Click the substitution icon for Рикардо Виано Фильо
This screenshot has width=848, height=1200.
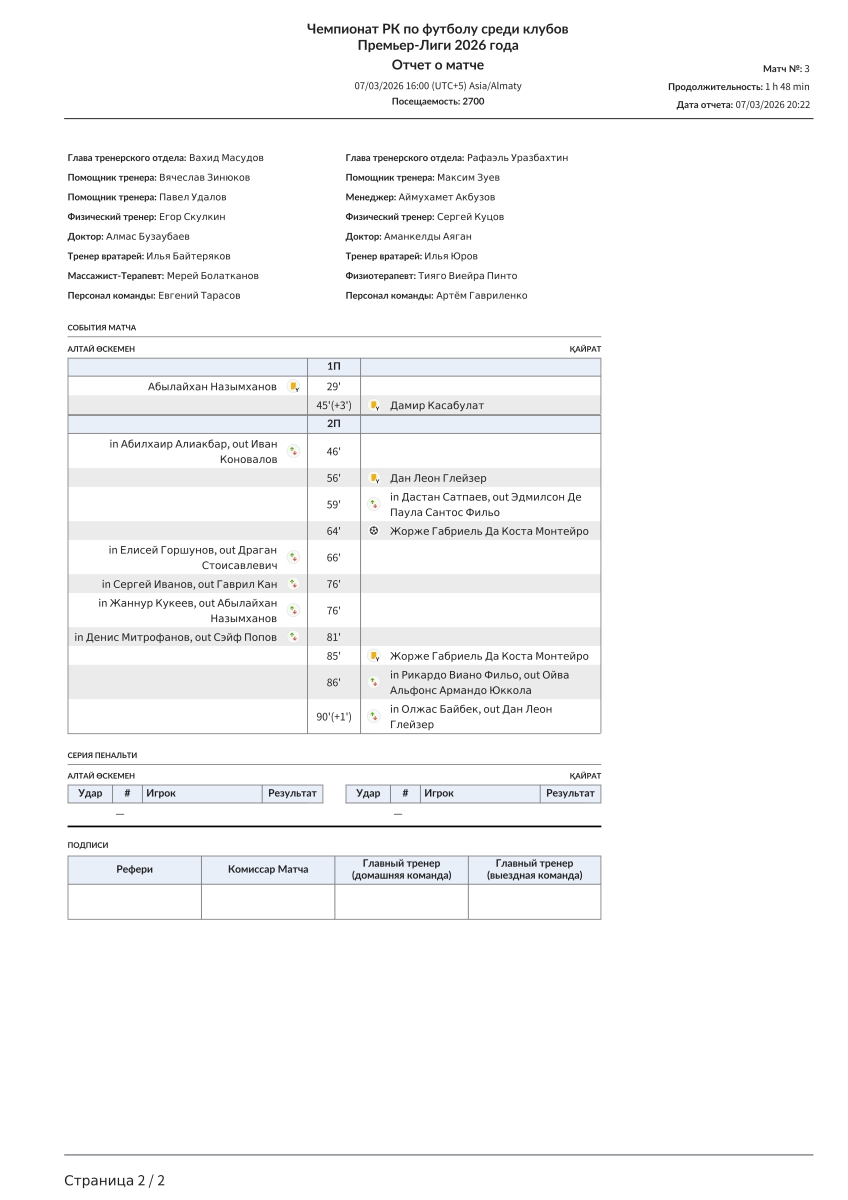(x=374, y=682)
